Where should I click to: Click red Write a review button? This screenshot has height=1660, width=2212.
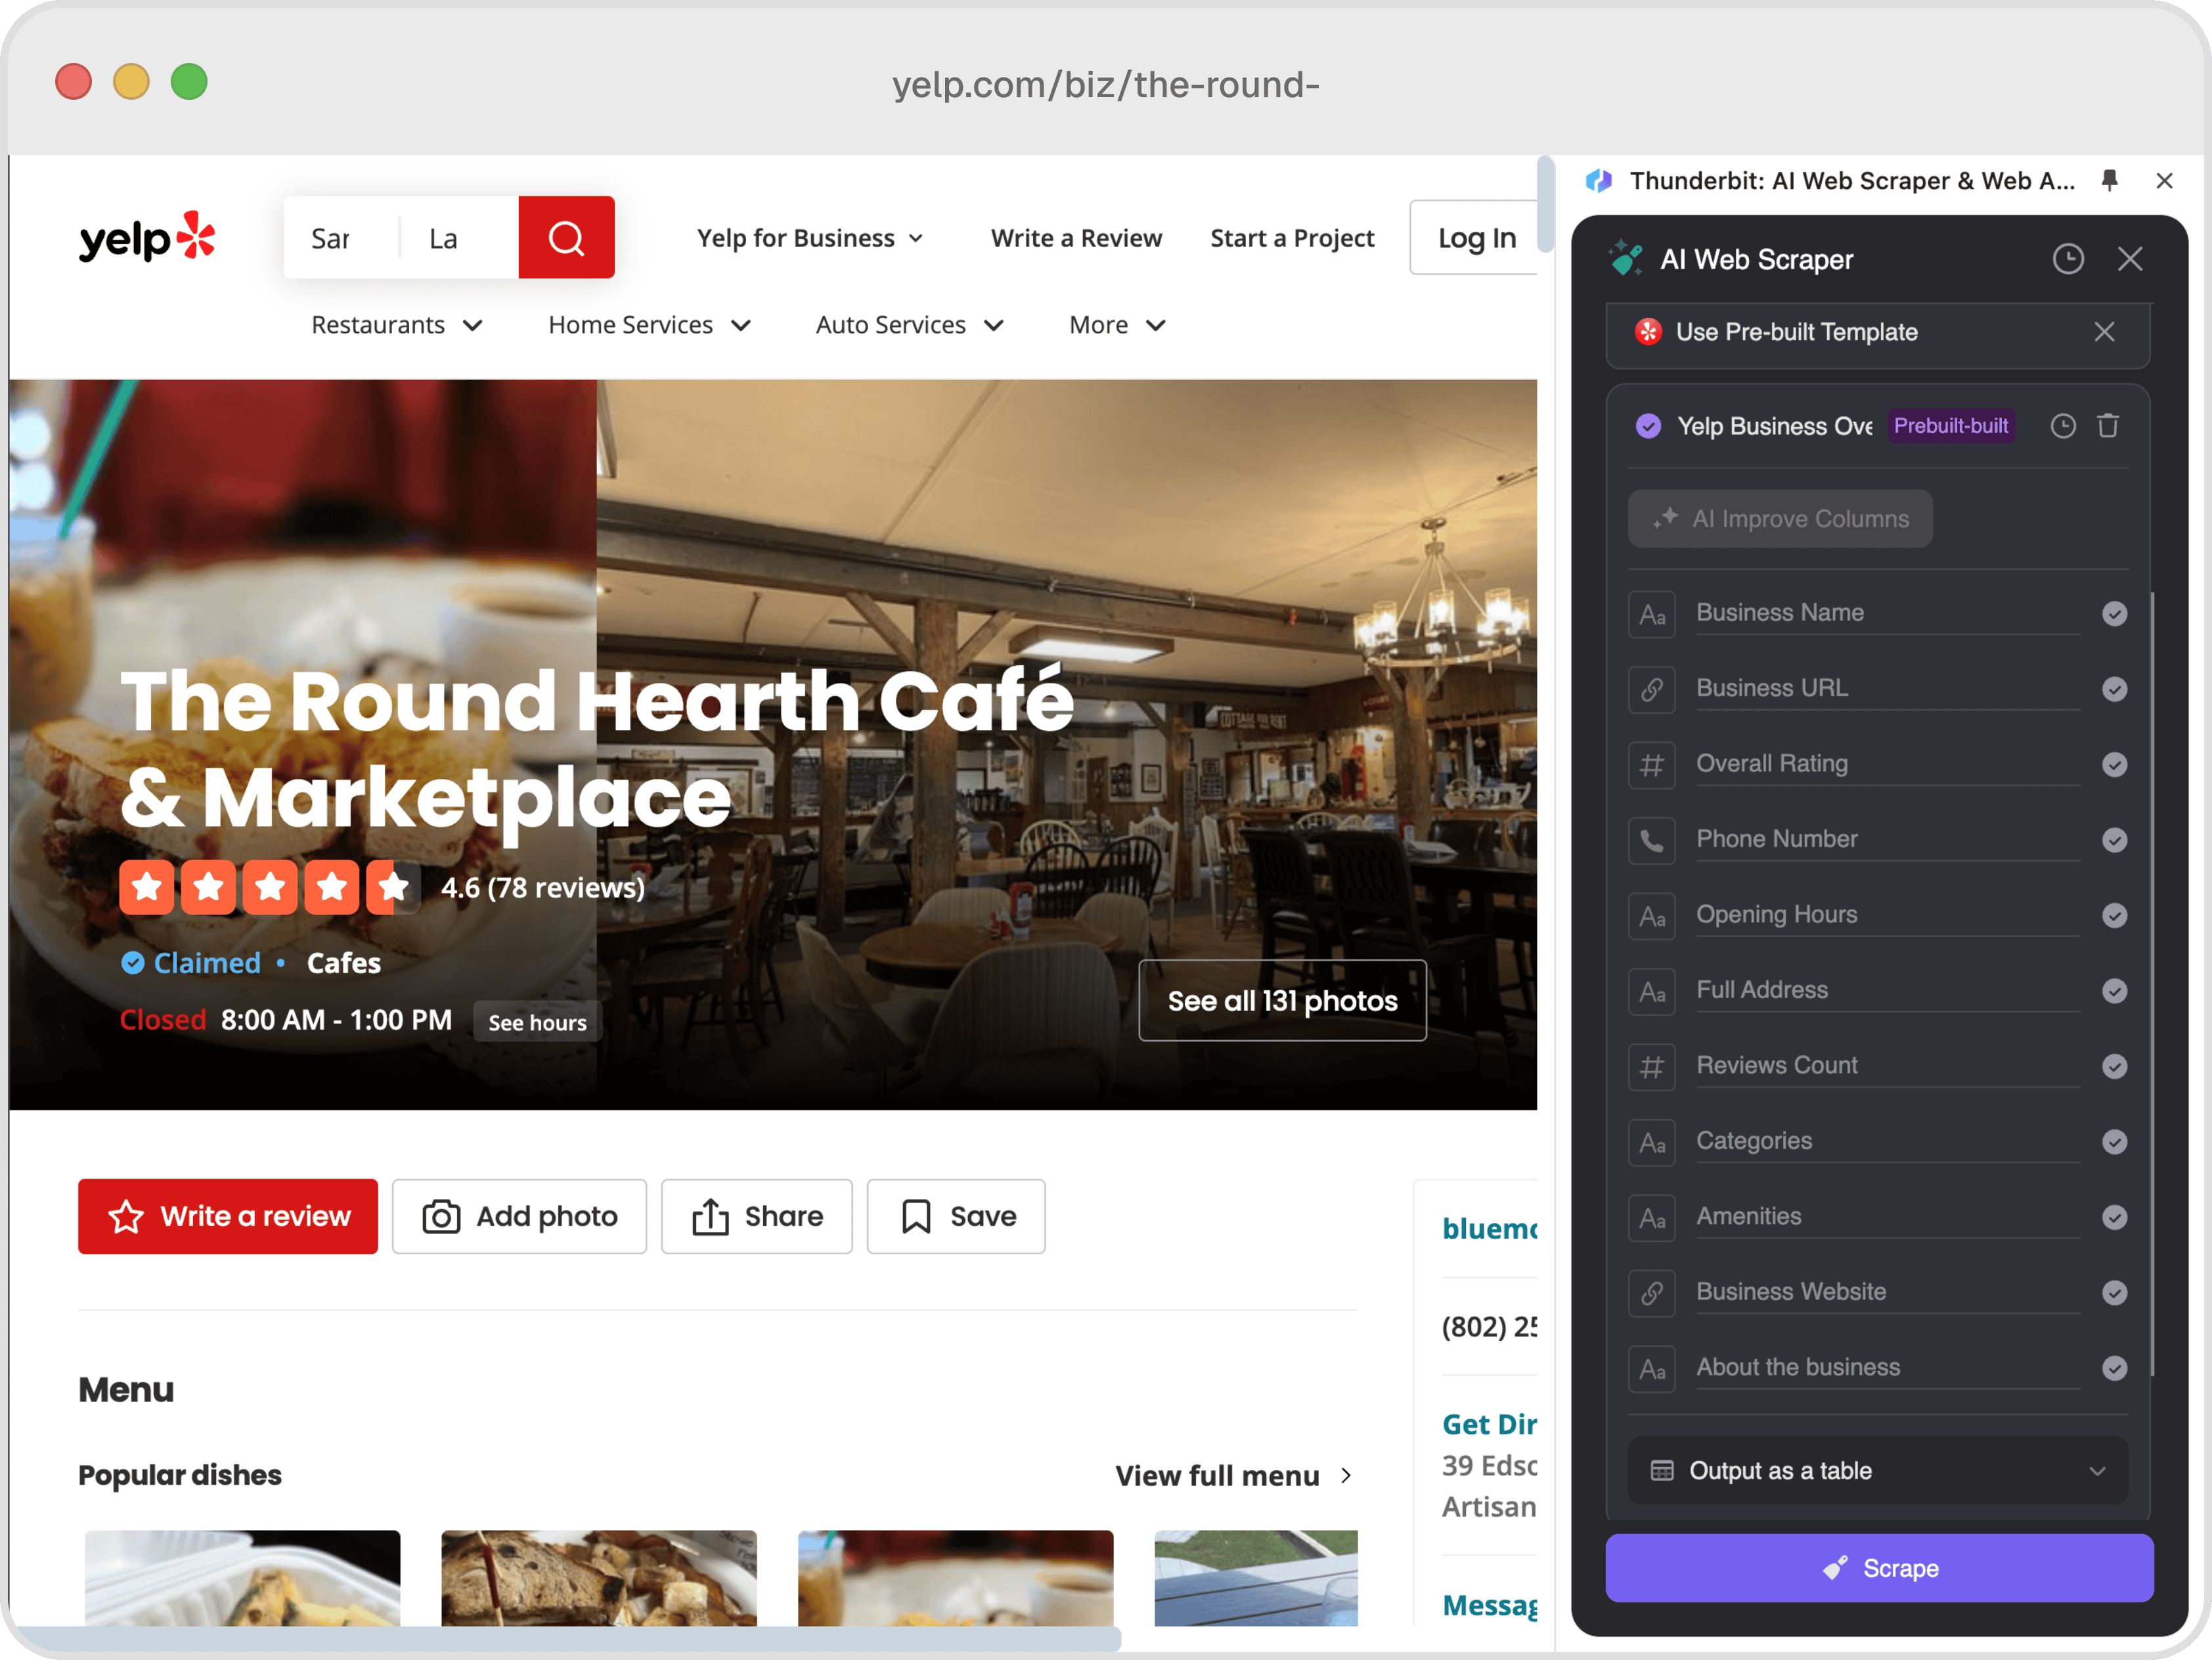coord(228,1217)
